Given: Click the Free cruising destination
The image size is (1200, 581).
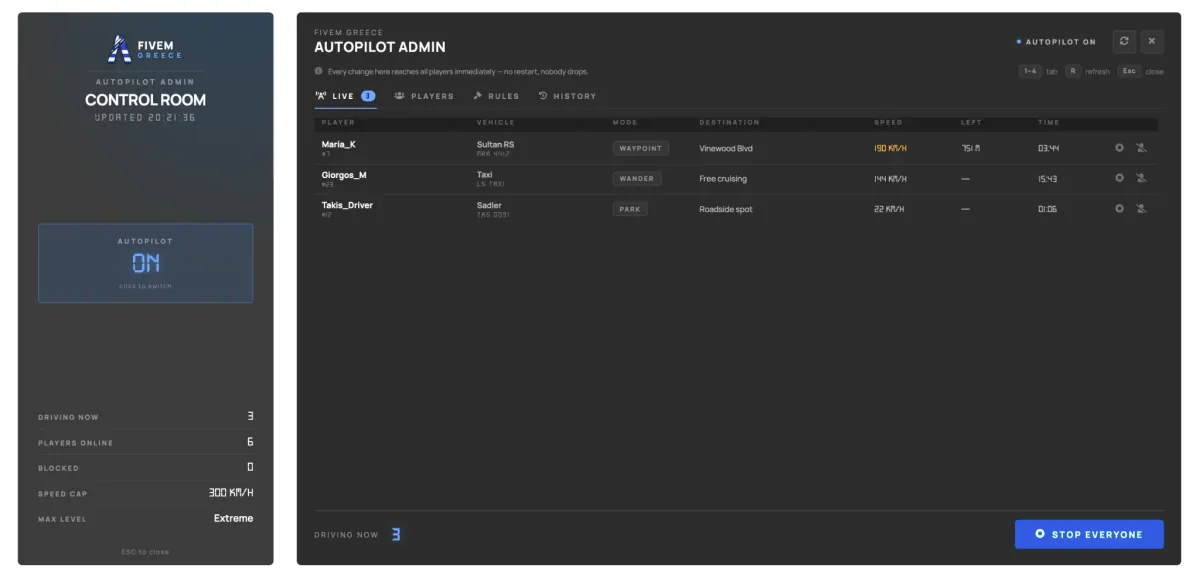Looking at the screenshot, I should coord(723,179).
